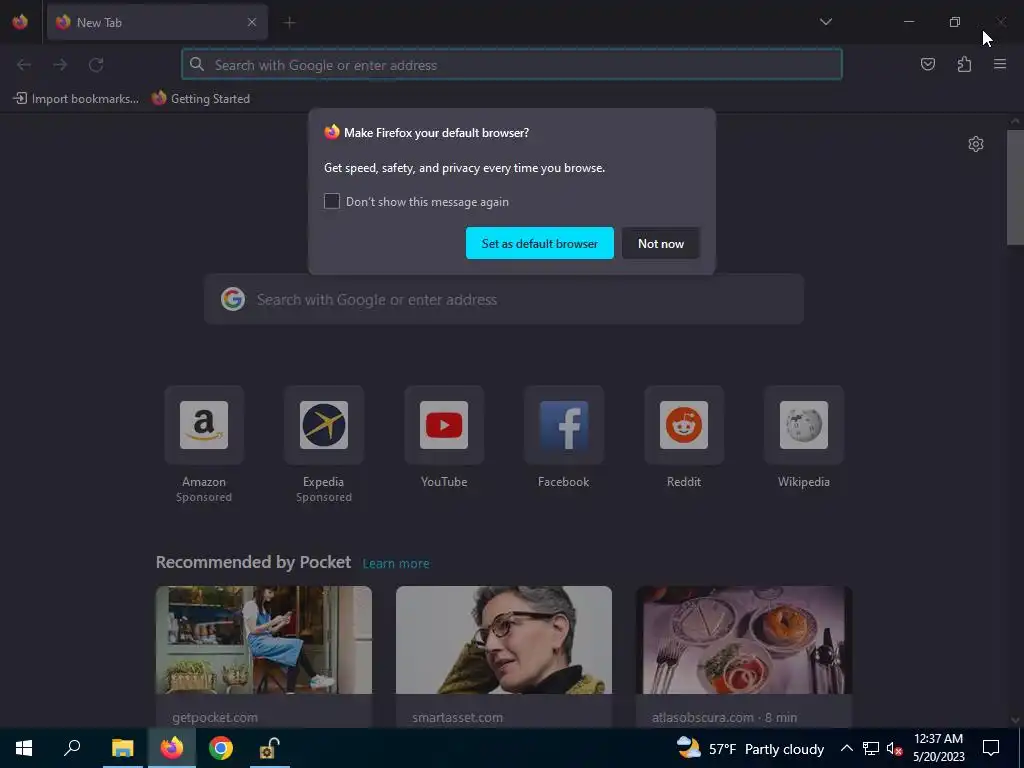Open the Windows Start menu
Screen dimensions: 1024x768
click(24, 748)
